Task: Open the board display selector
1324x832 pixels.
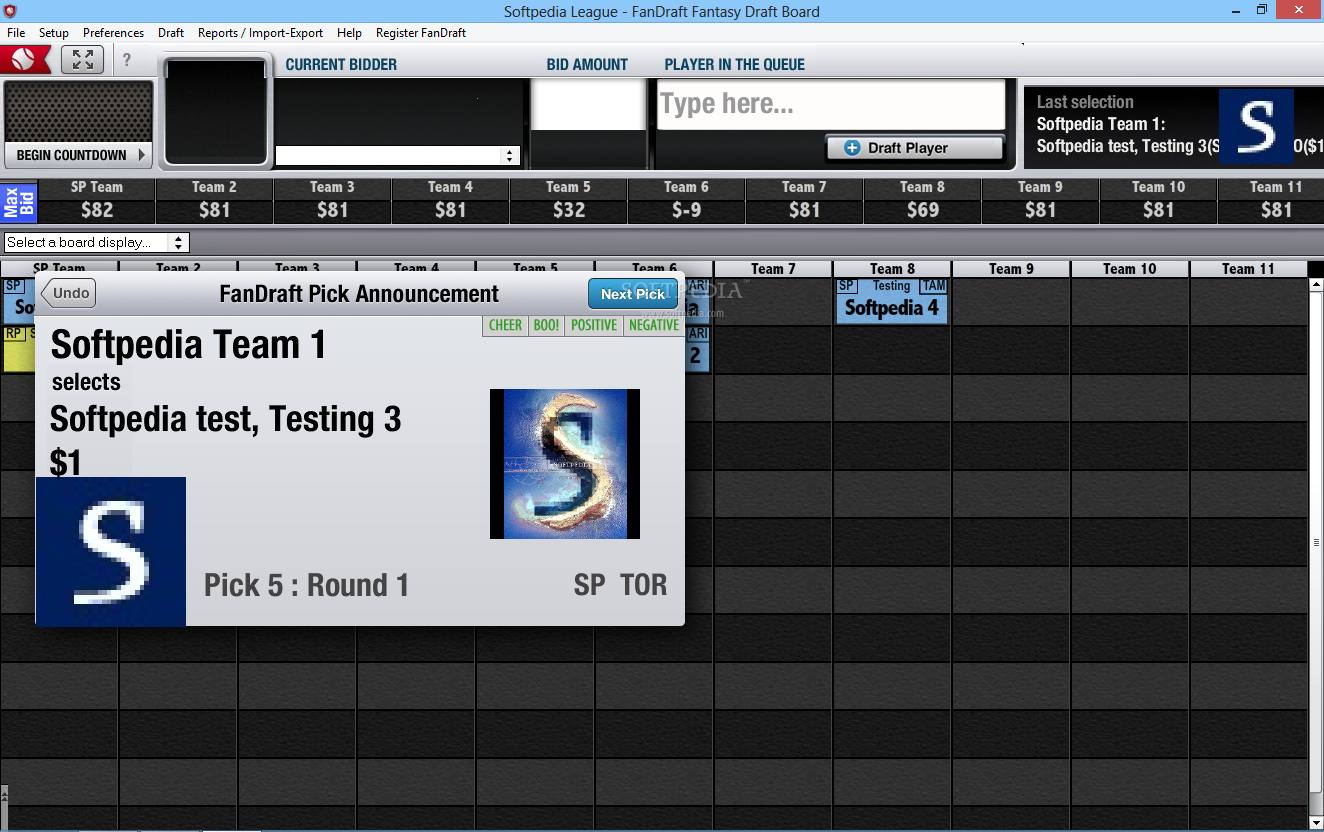Action: coord(96,242)
